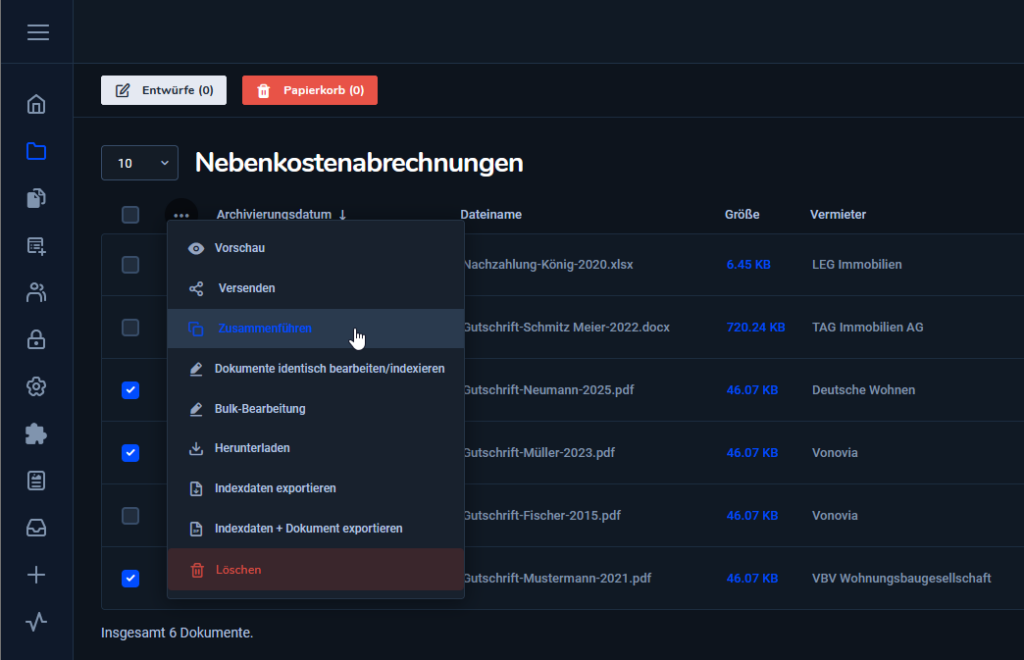Uncheck the Gutschrift-Mustermann-2021.pdf row checkbox
Screen dimensions: 1024x660
[x=131, y=578]
